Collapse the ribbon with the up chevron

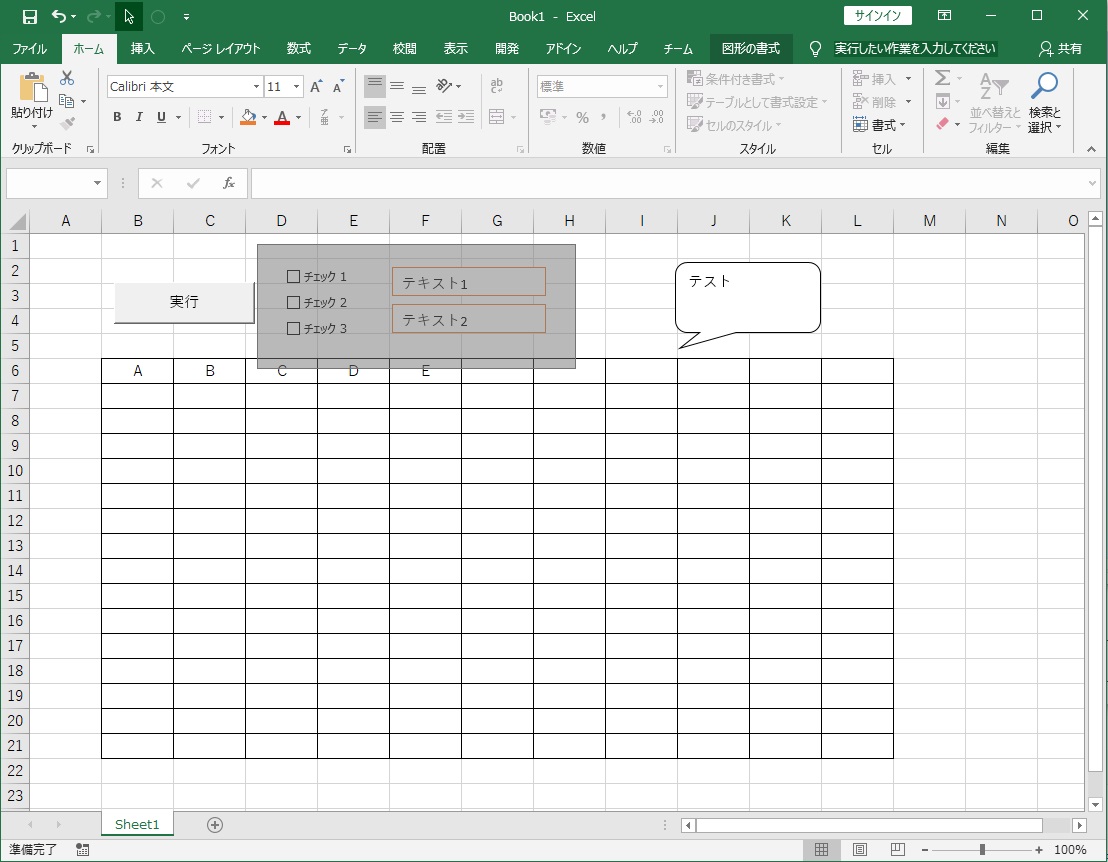click(x=1091, y=149)
